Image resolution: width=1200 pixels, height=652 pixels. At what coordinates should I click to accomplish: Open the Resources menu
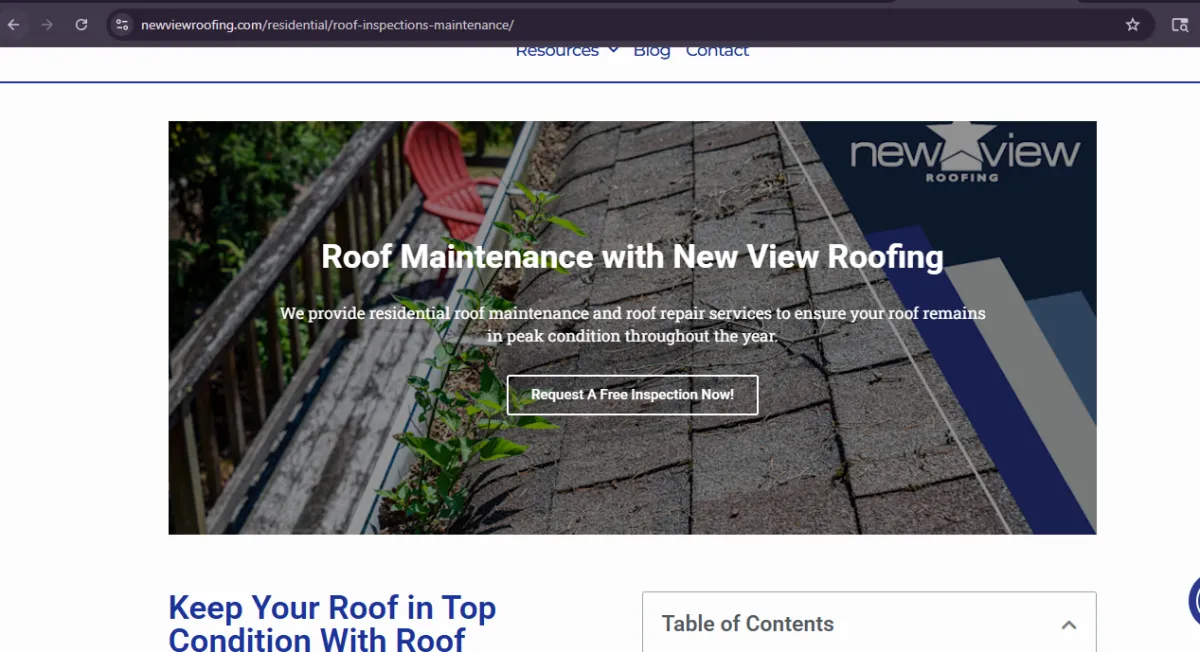click(x=557, y=50)
